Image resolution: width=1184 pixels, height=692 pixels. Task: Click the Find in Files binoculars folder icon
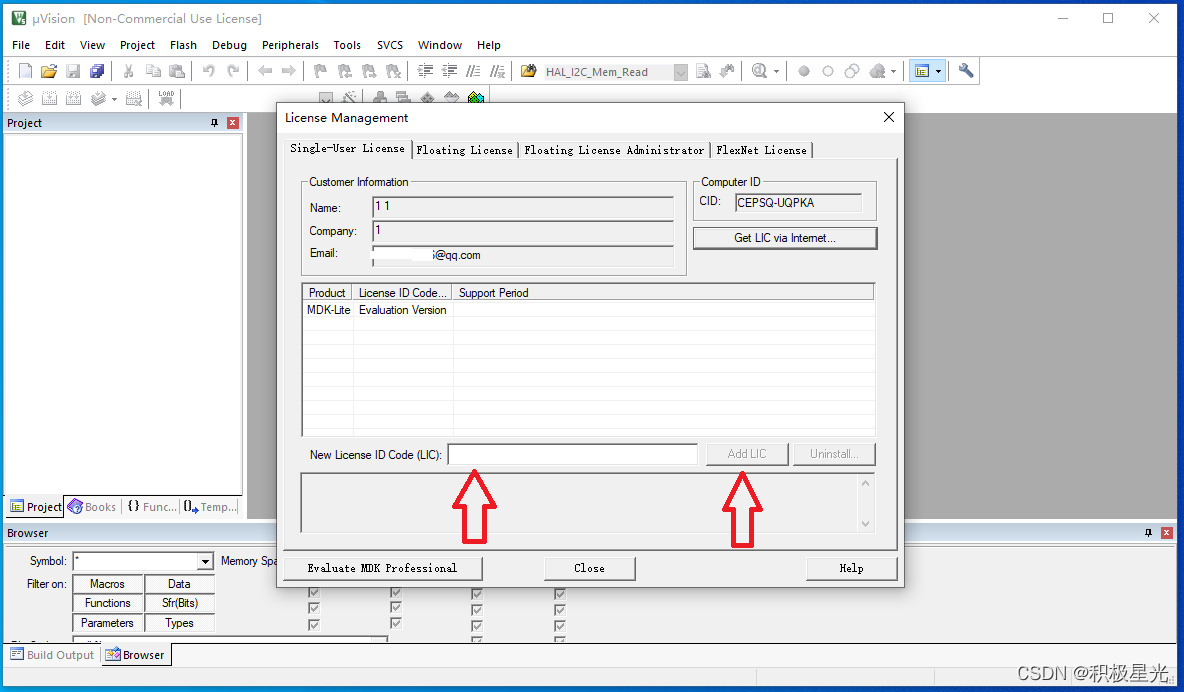coord(529,71)
